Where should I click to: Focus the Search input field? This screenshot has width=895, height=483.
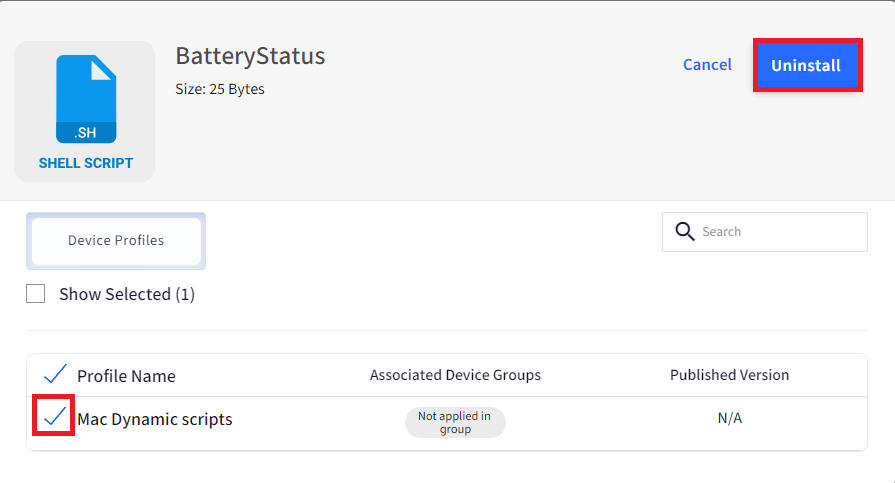[765, 232]
